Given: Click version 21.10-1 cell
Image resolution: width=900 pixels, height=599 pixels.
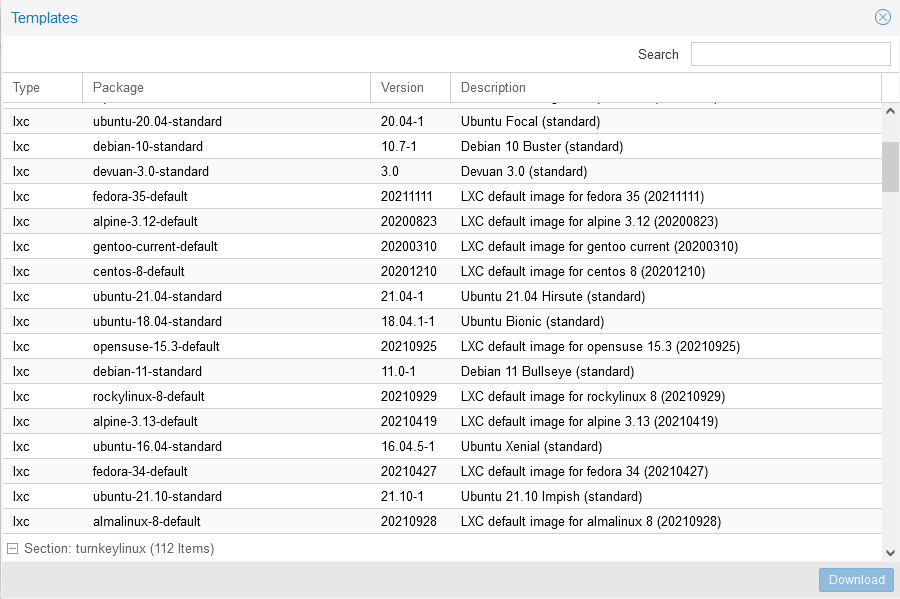Looking at the screenshot, I should (x=402, y=496).
